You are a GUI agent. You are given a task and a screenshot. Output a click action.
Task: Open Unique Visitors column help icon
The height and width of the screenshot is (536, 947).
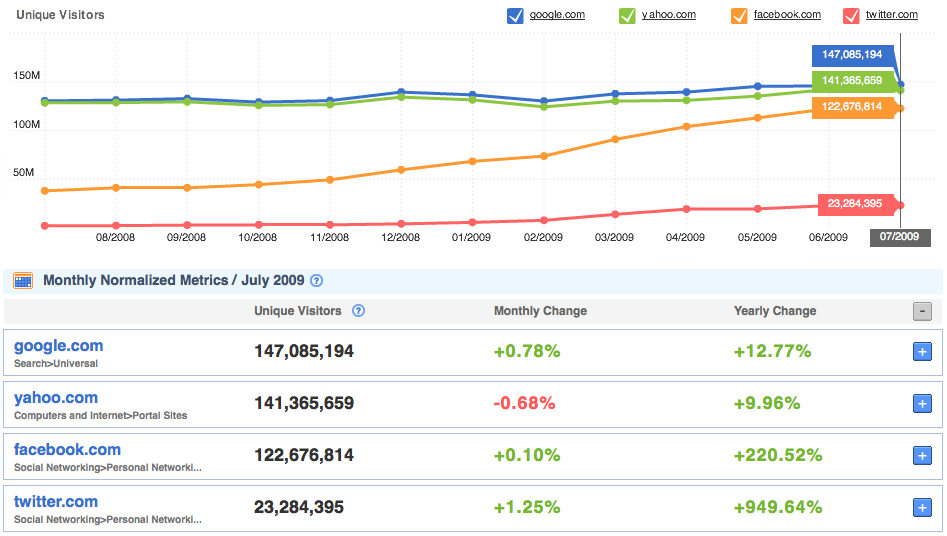coord(358,311)
